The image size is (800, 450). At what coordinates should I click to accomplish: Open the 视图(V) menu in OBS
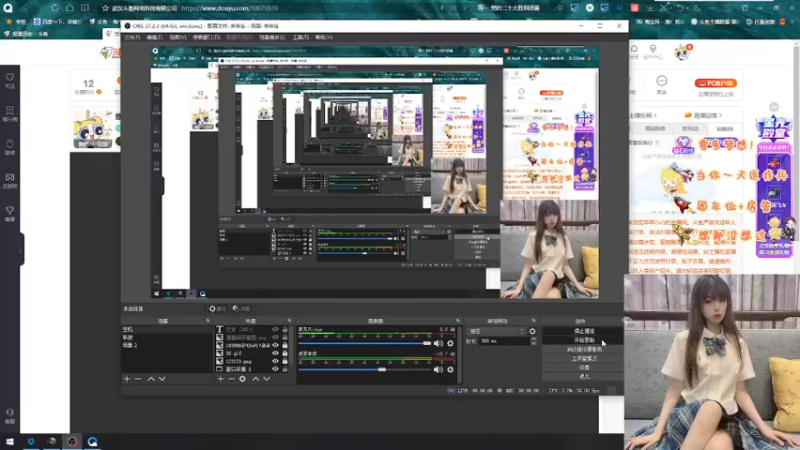pos(178,38)
